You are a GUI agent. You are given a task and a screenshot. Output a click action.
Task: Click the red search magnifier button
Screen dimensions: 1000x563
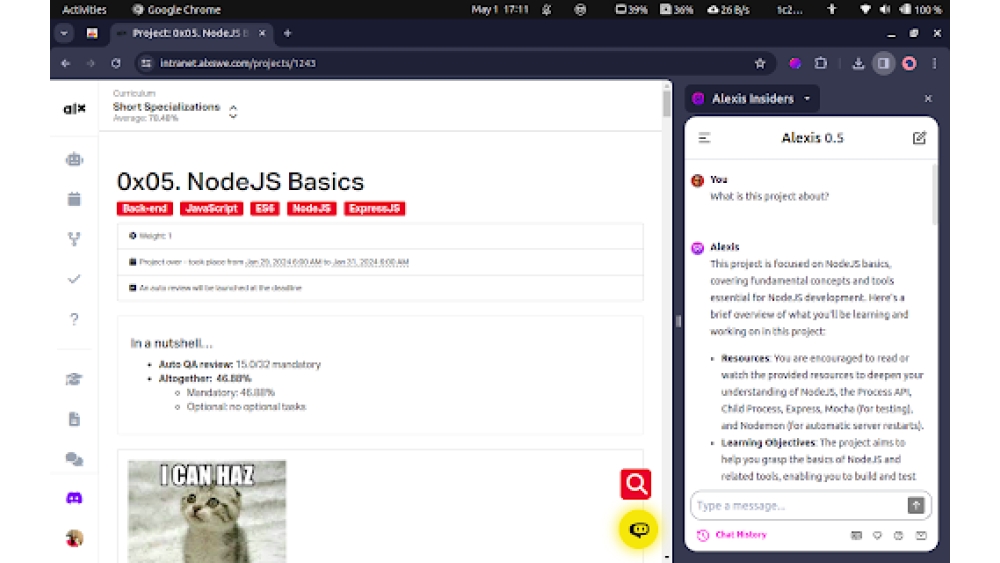[636, 484]
